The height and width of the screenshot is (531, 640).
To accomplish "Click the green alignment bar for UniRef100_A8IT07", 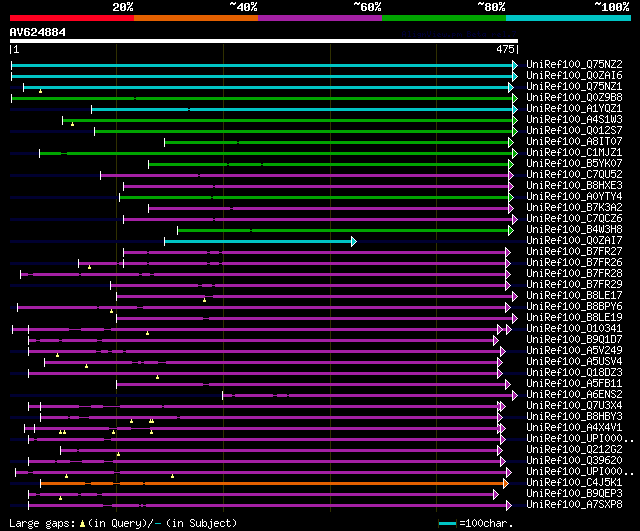I will [x=337, y=142].
